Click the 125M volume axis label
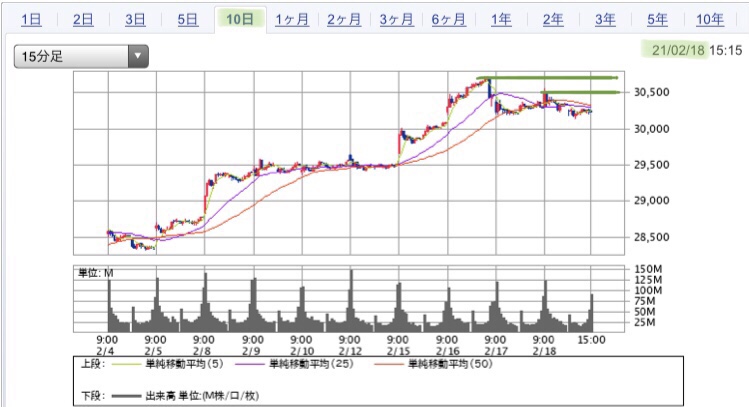Image resolution: width=749 pixels, height=407 pixels. point(648,280)
